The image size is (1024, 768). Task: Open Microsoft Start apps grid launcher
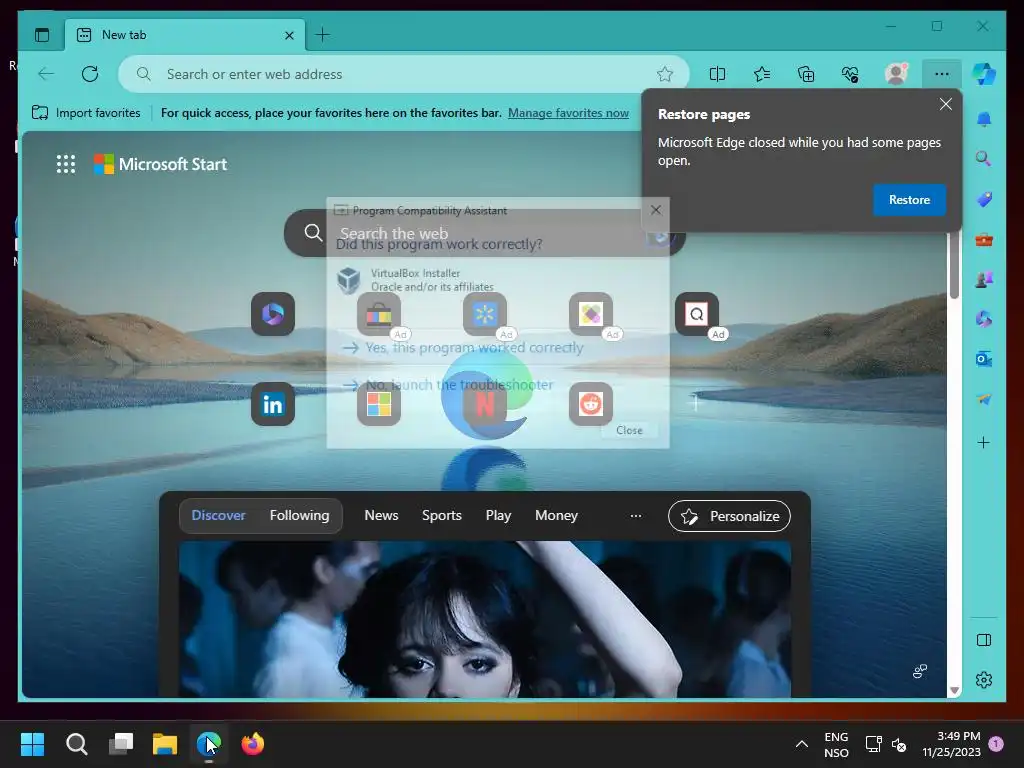click(x=66, y=164)
